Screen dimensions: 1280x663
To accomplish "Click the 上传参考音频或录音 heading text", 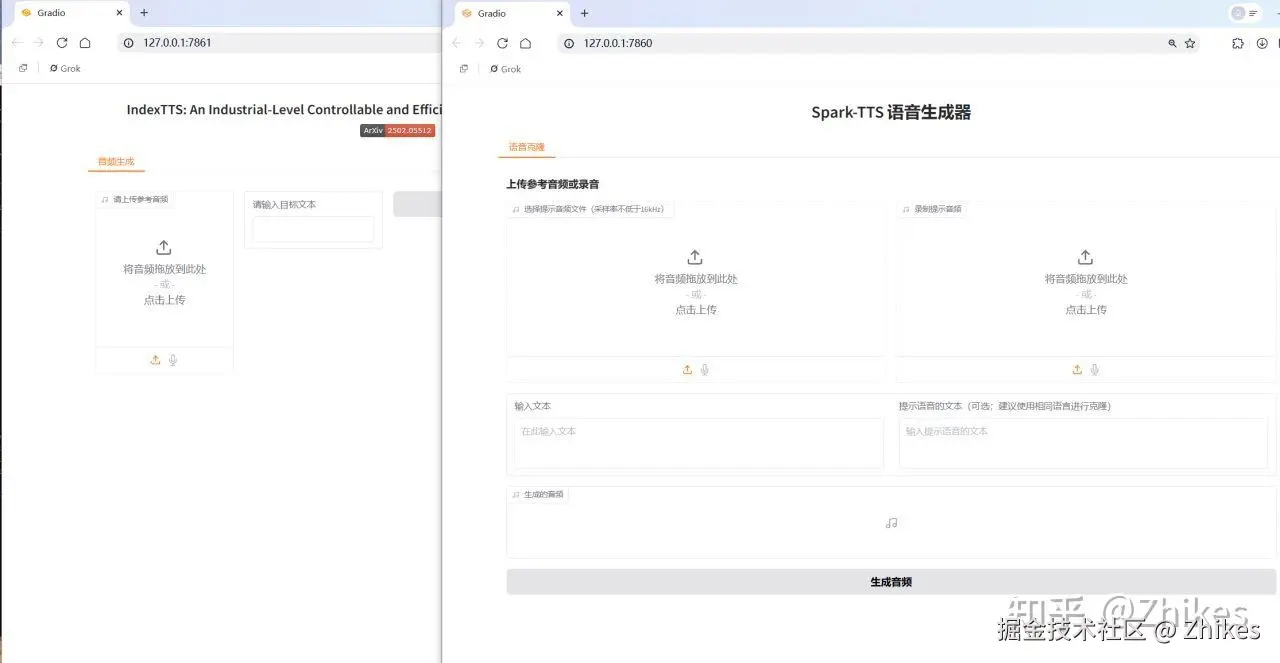I will 553,184.
